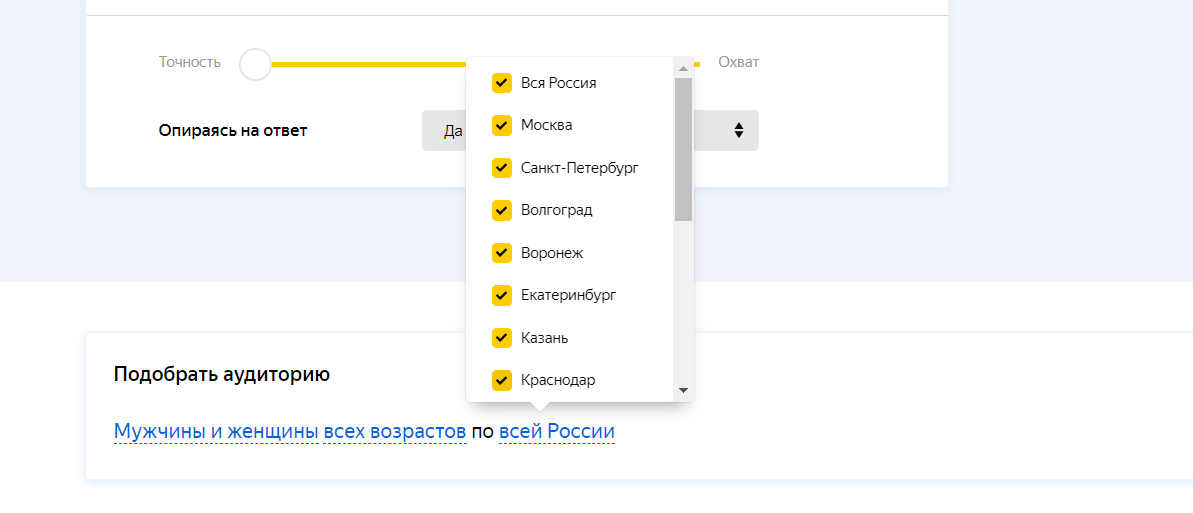Pick Екатеринбург in the region popup

pyautogui.click(x=568, y=296)
